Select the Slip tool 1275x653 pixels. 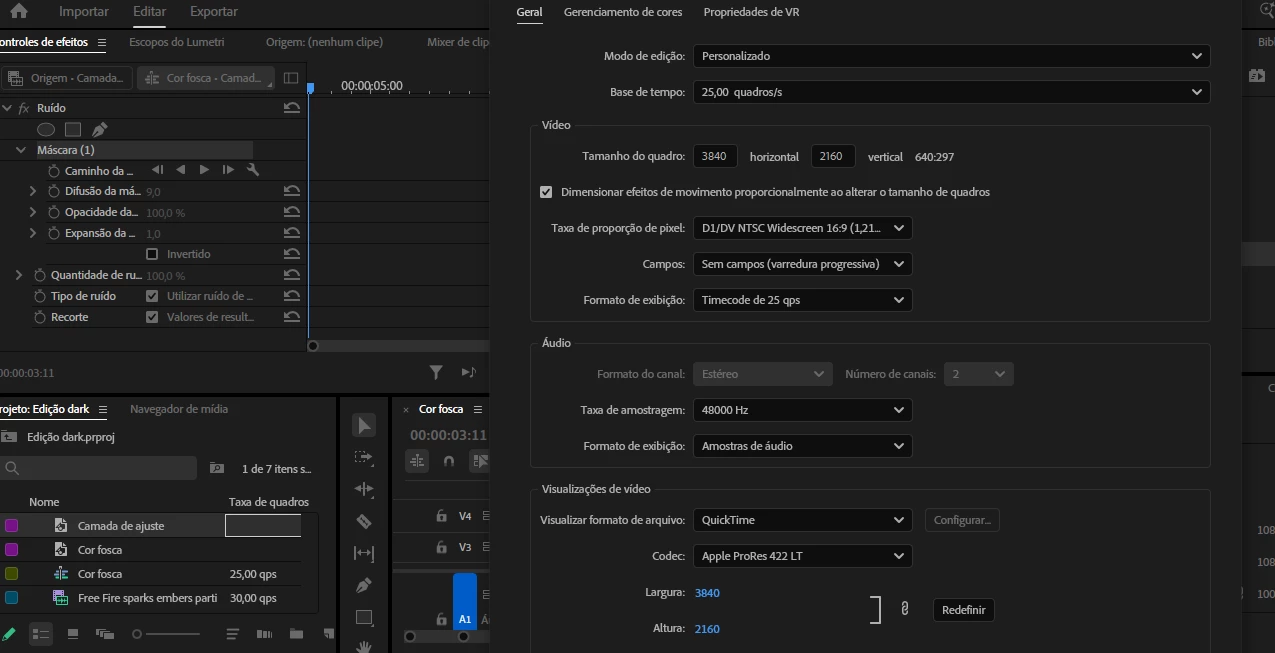click(x=364, y=553)
